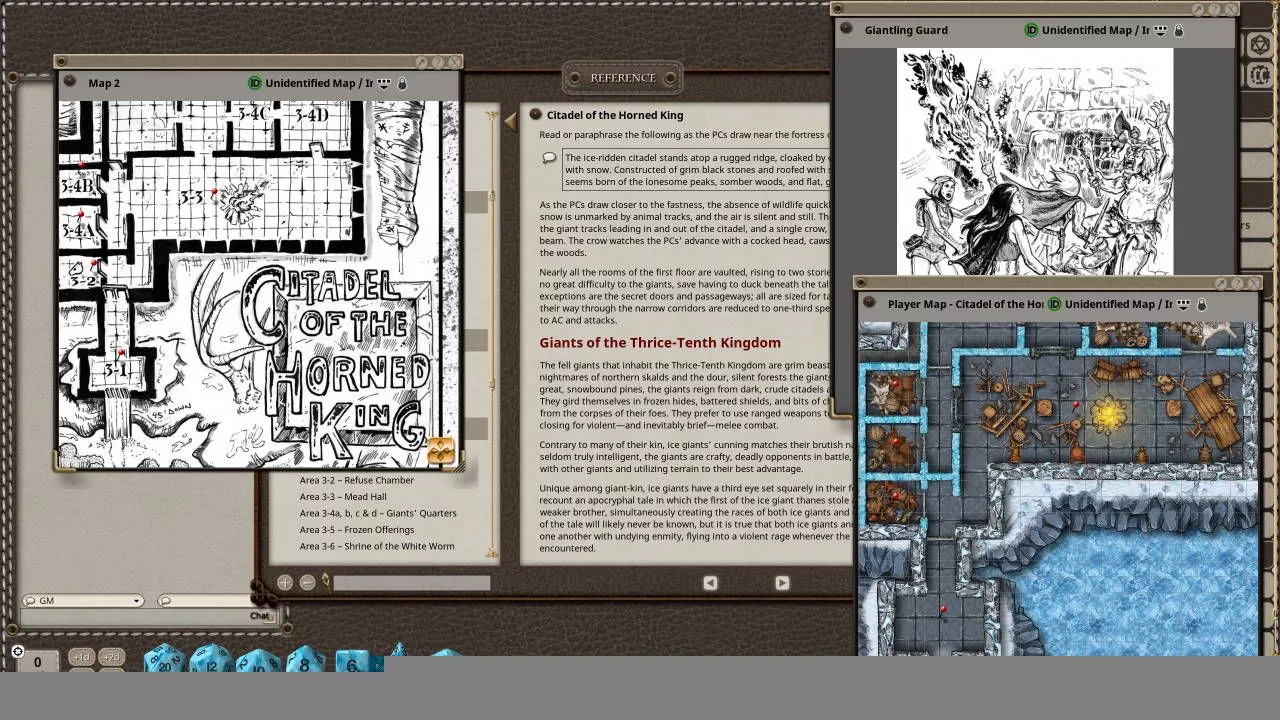The height and width of the screenshot is (720, 1280).
Task: Go to the previous reference page
Action: [x=710, y=583]
